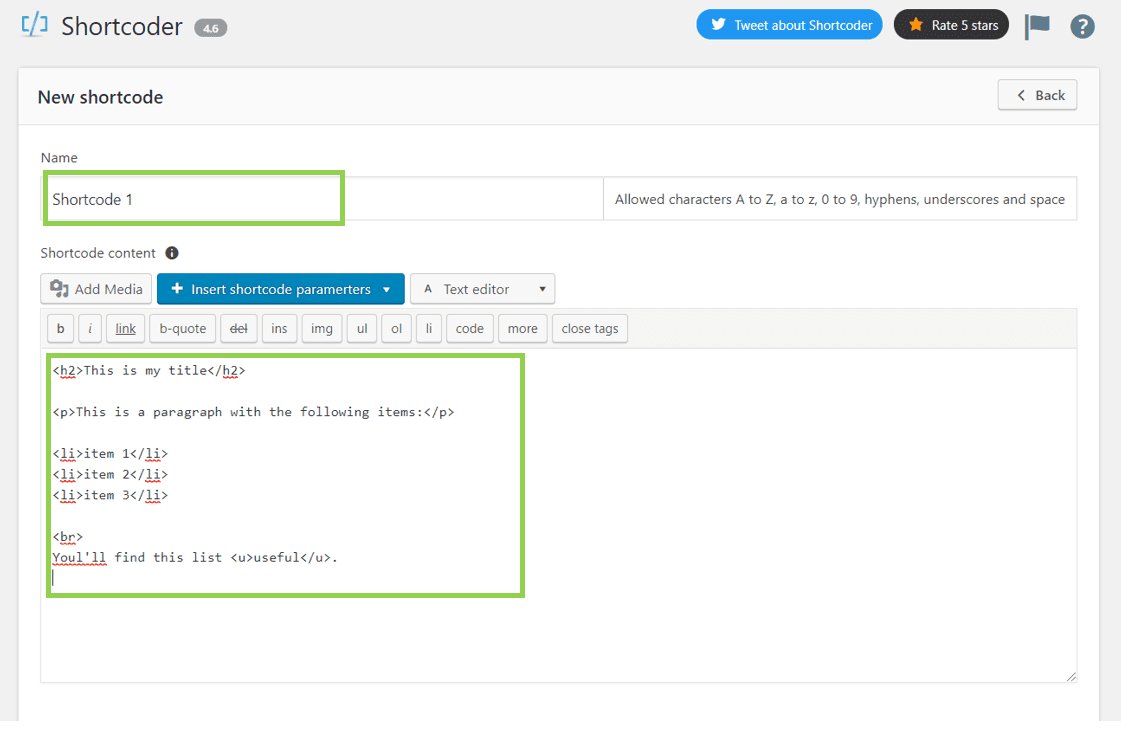Click the del strikethrough button
Image resolution: width=1121 pixels, height=748 pixels.
(238, 328)
